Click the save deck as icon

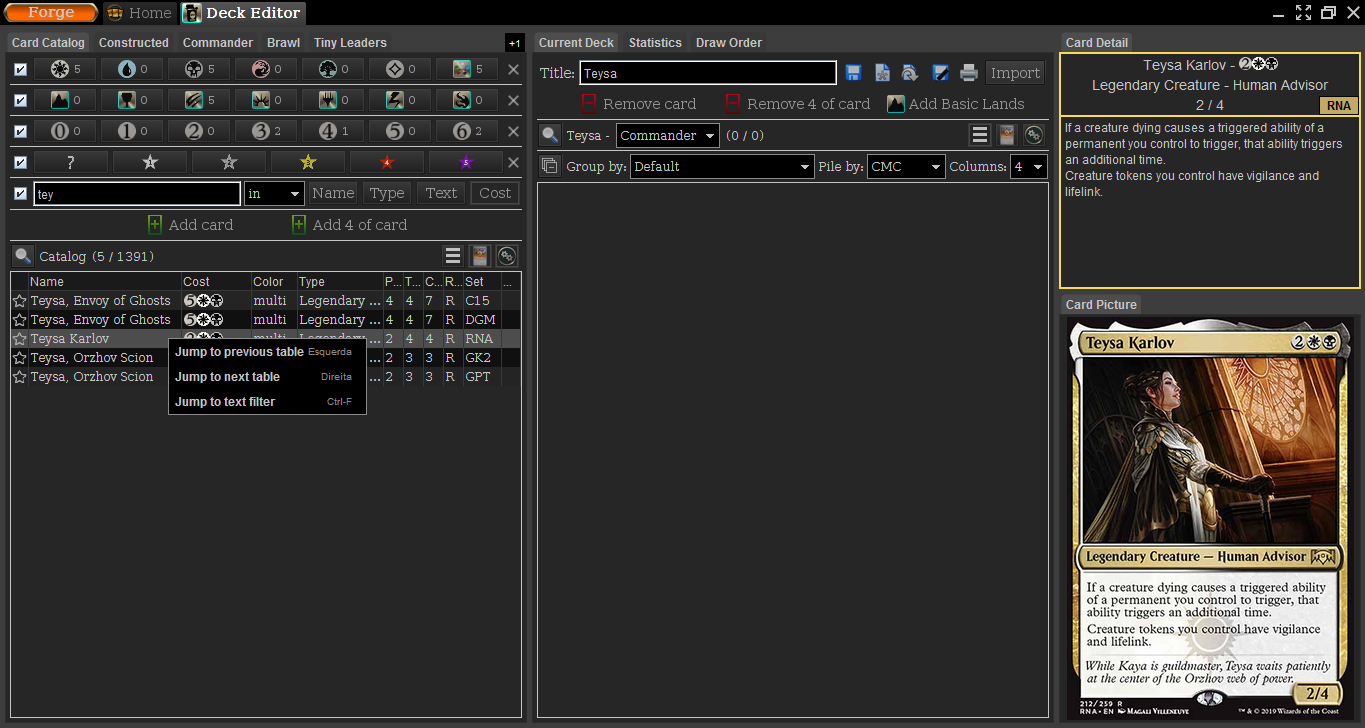[940, 72]
